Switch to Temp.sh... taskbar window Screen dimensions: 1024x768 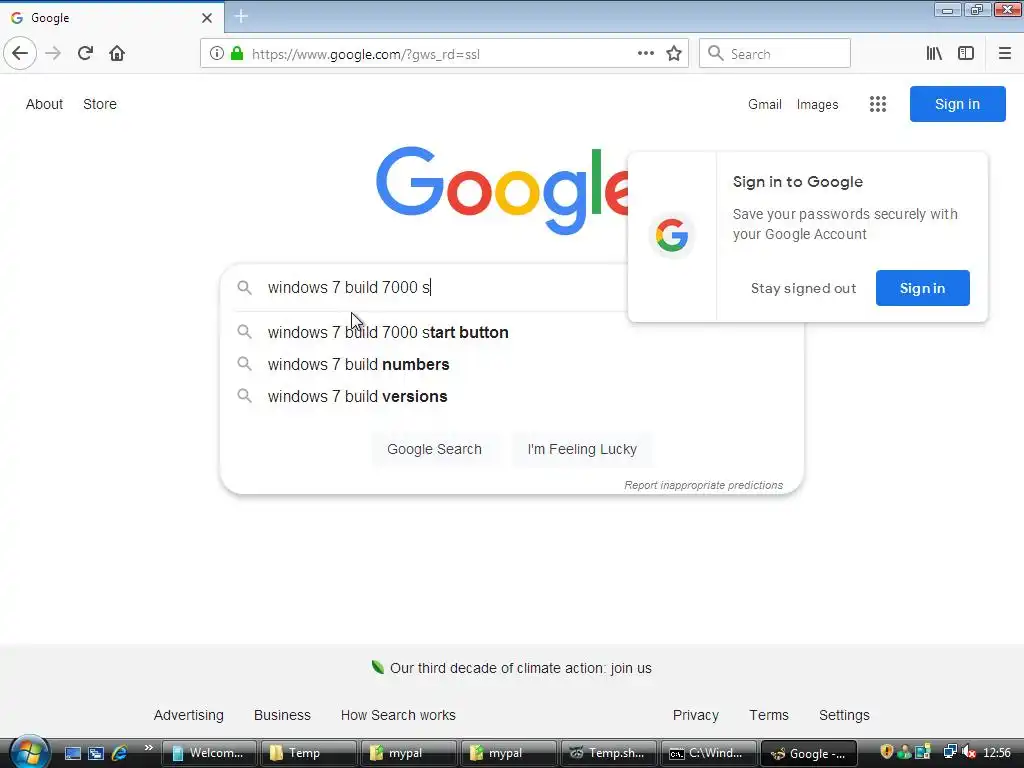click(x=609, y=753)
